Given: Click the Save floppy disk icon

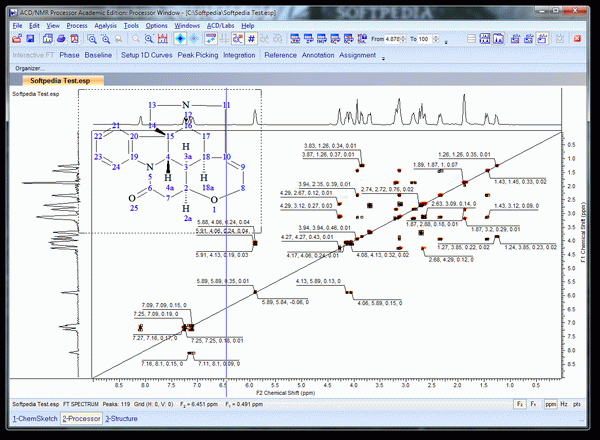Looking at the screenshot, I should [30, 39].
